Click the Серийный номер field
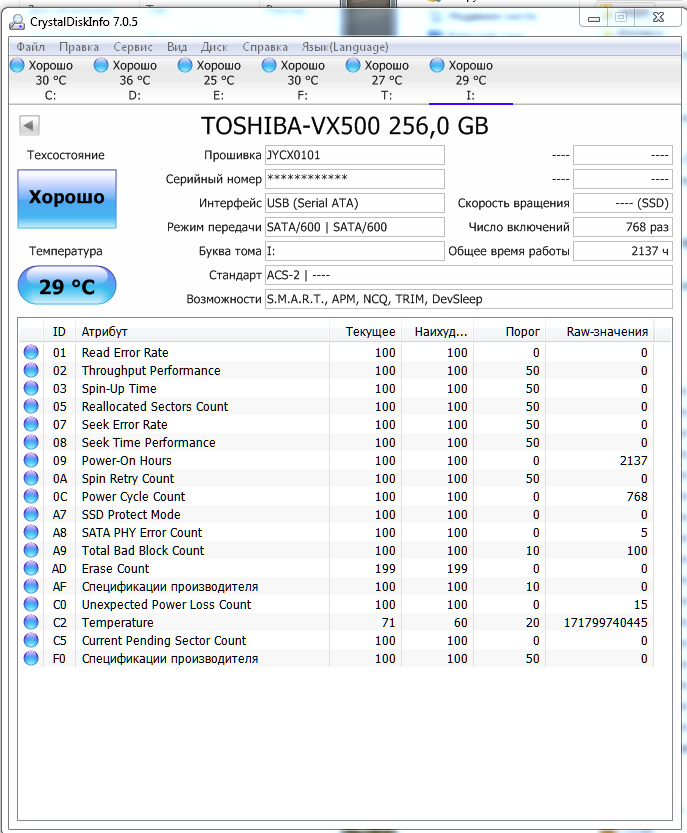The height and width of the screenshot is (833, 687). click(x=354, y=179)
